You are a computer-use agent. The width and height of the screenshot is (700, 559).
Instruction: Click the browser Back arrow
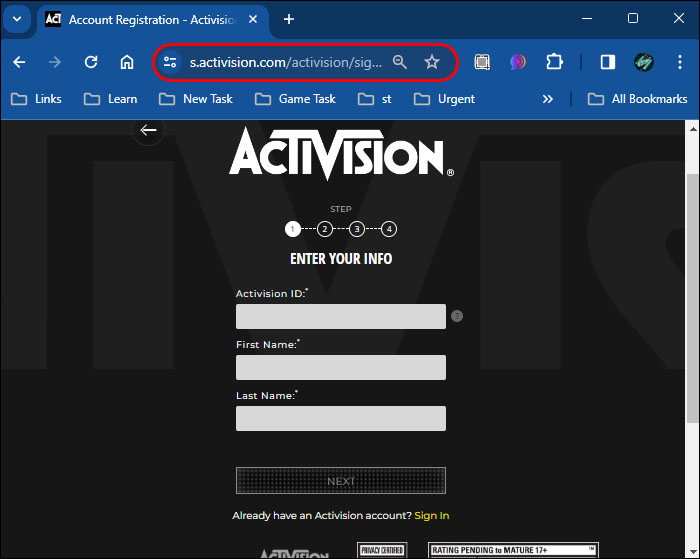19,62
